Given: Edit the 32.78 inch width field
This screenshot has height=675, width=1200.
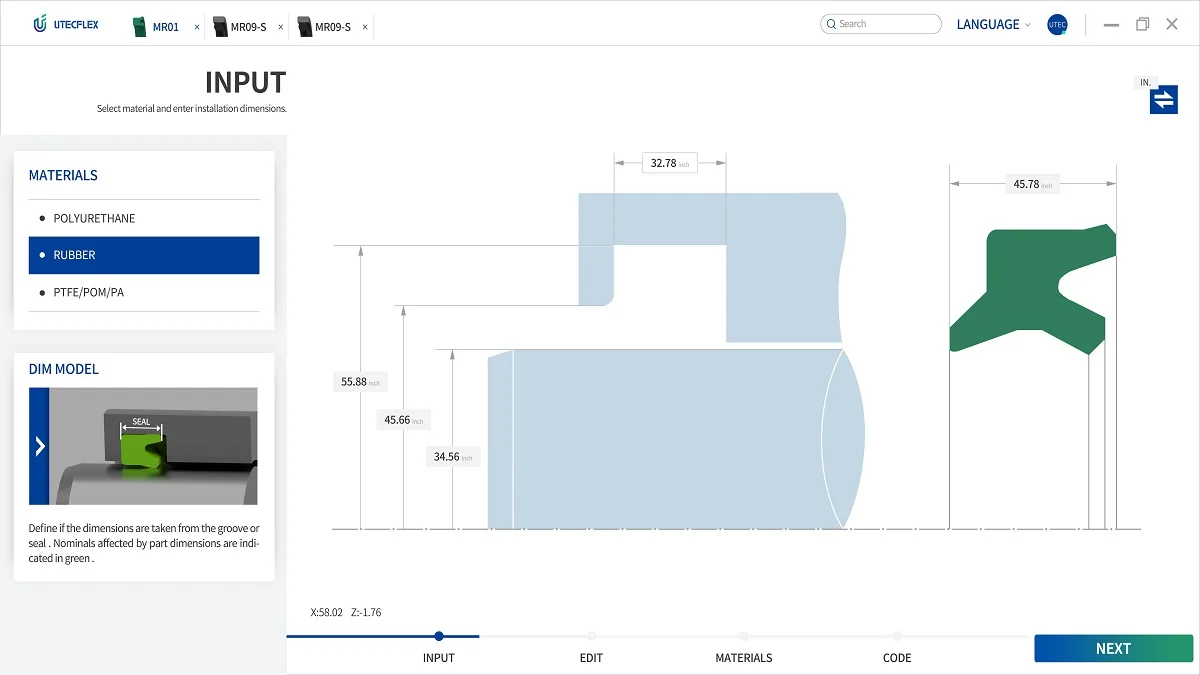Looking at the screenshot, I should 669,163.
